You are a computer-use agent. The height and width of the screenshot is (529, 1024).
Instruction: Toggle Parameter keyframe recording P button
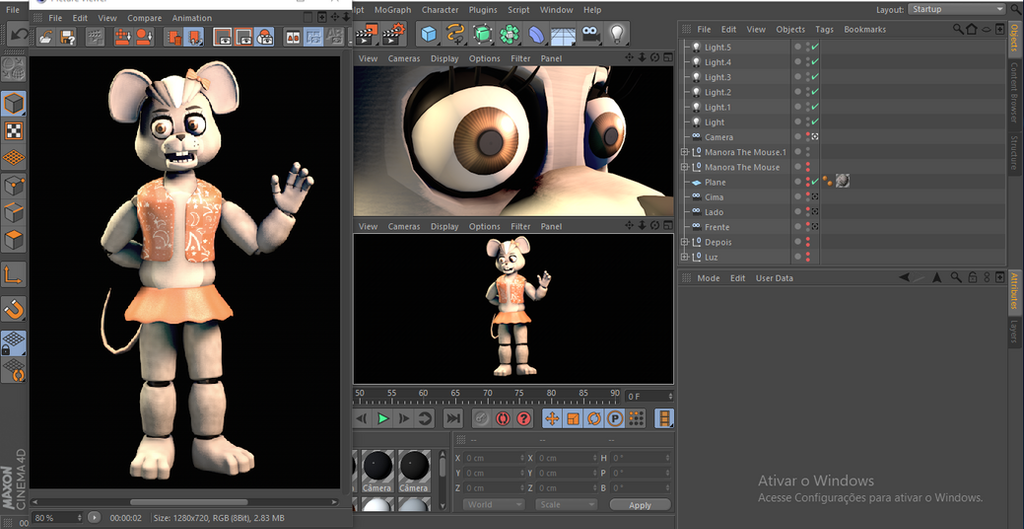coord(615,419)
